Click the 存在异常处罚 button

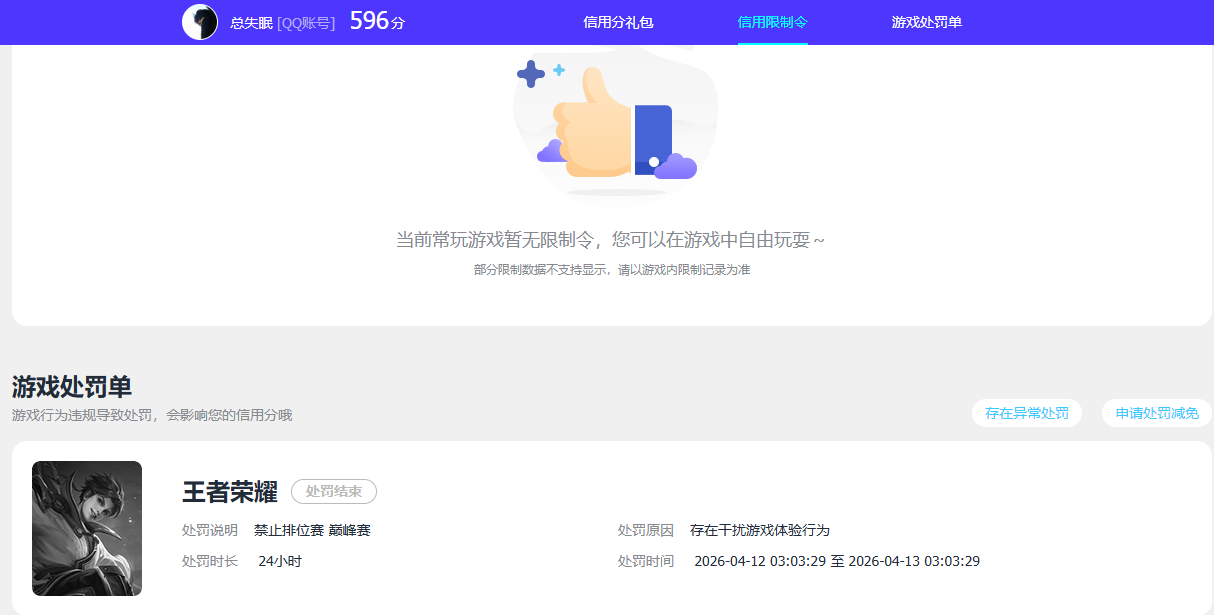1027,413
